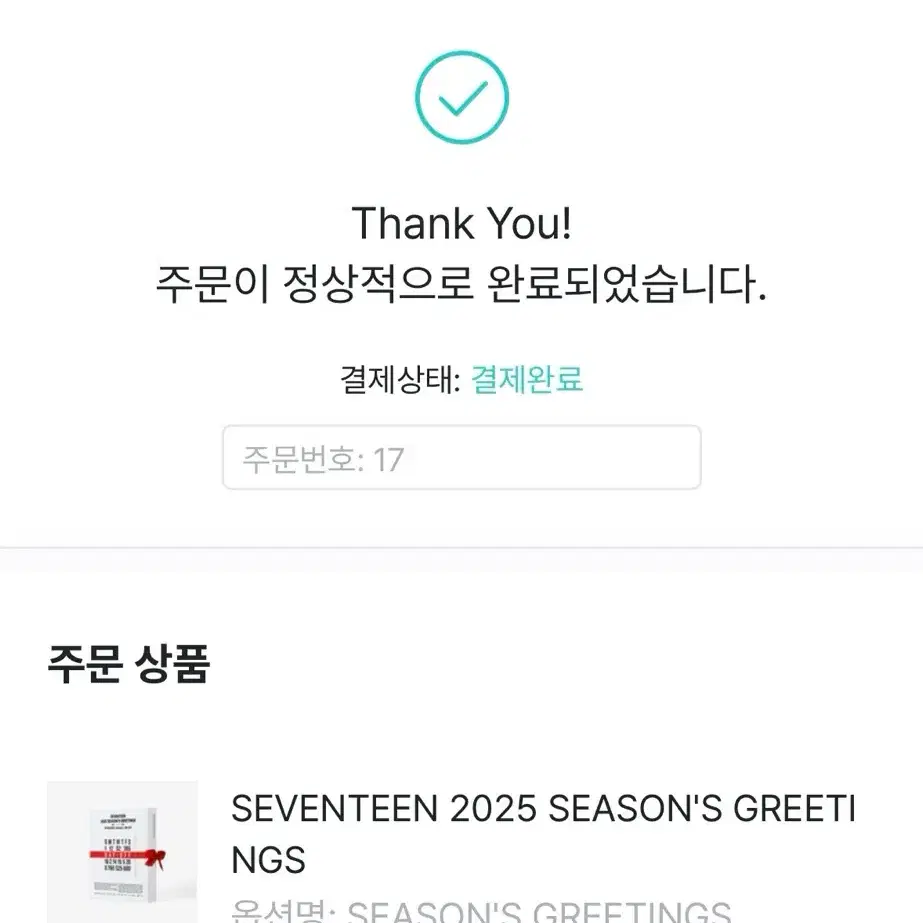Click the word "정상적으로" in the message

point(379,284)
